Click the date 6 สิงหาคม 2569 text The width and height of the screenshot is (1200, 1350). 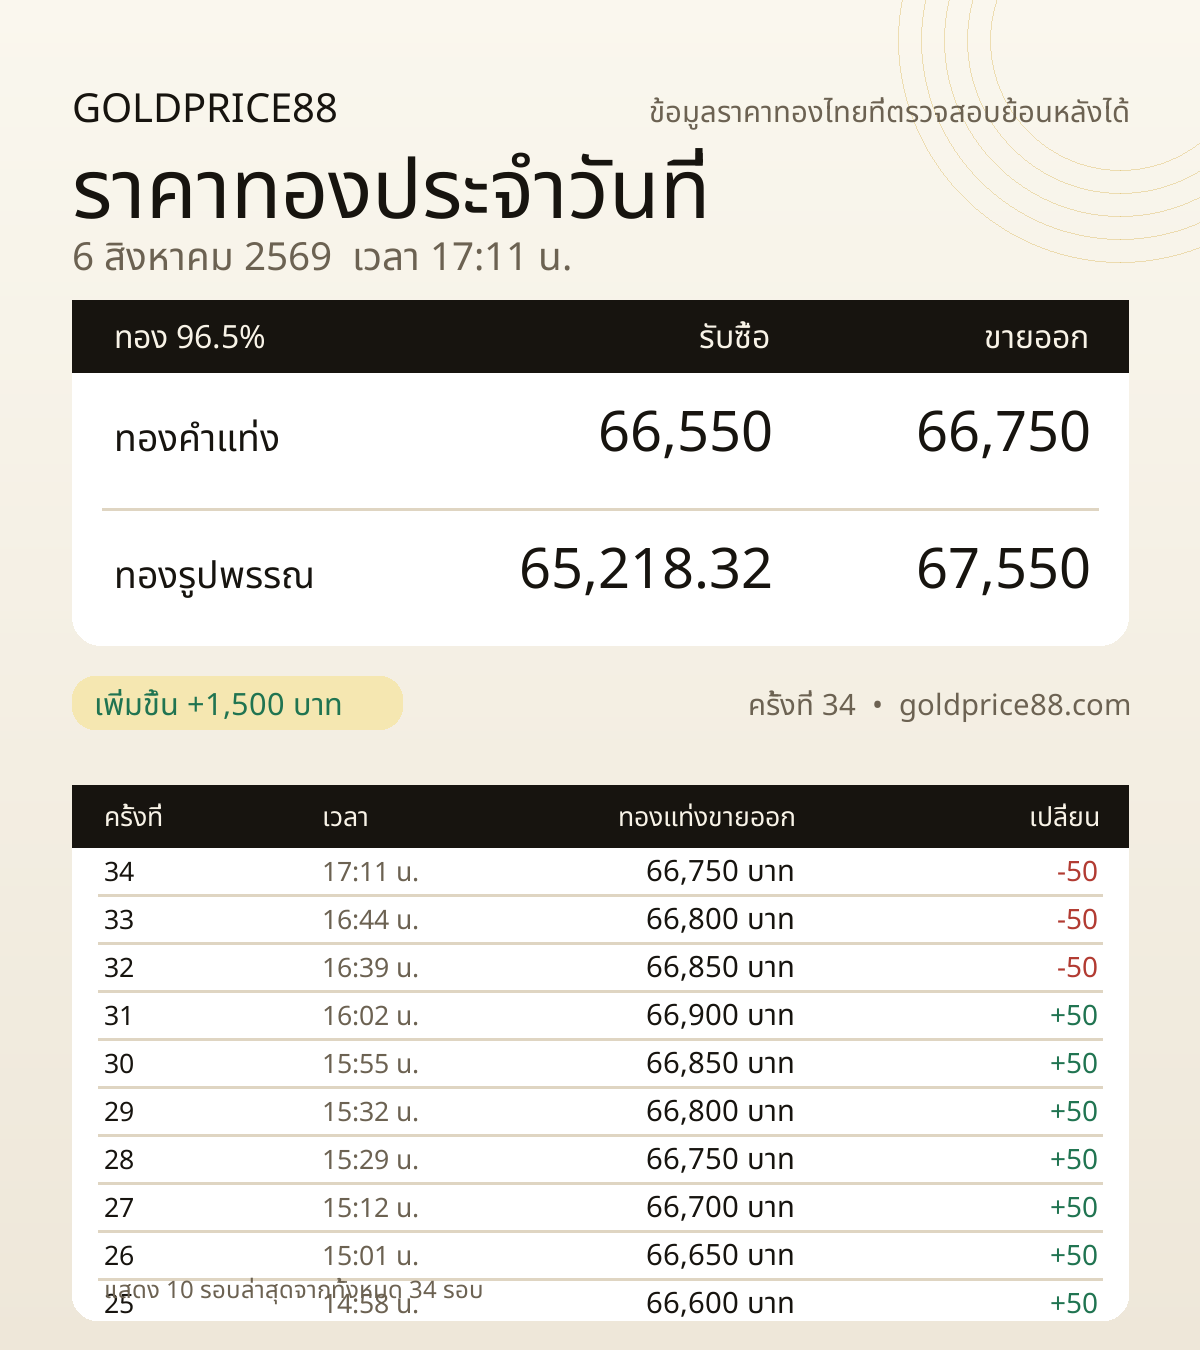tap(202, 257)
